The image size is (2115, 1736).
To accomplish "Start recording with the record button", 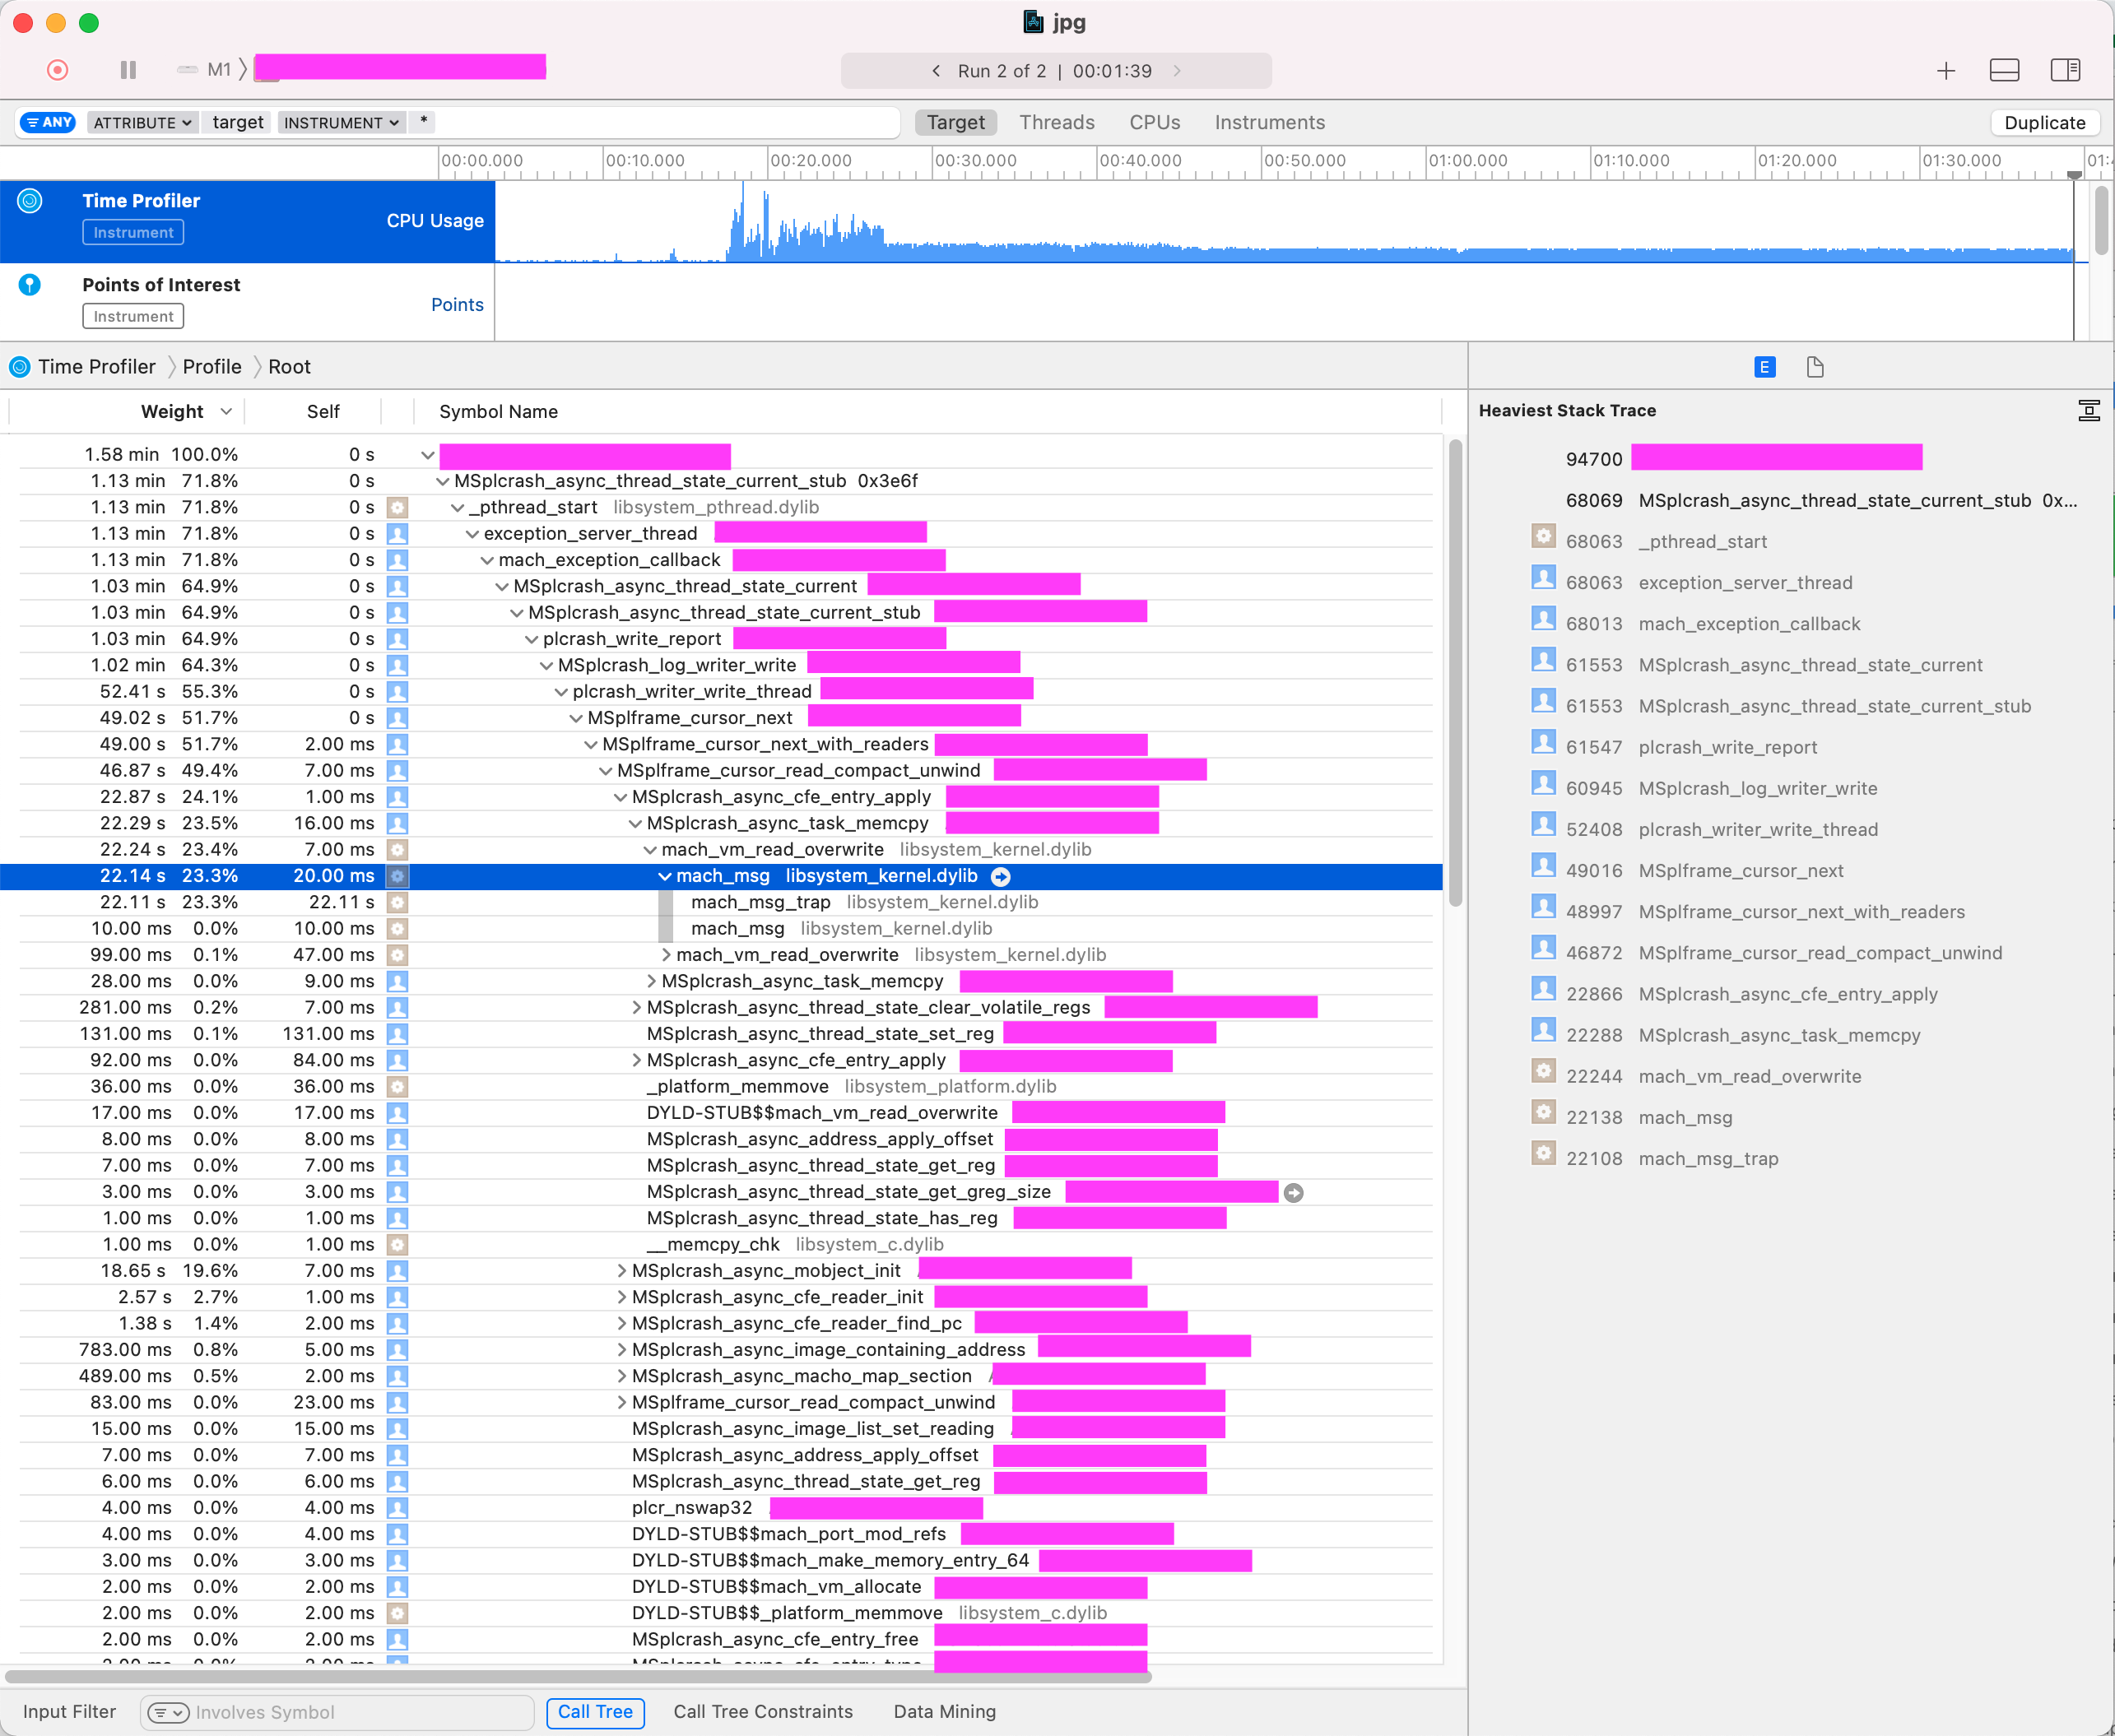I will tap(58, 70).
